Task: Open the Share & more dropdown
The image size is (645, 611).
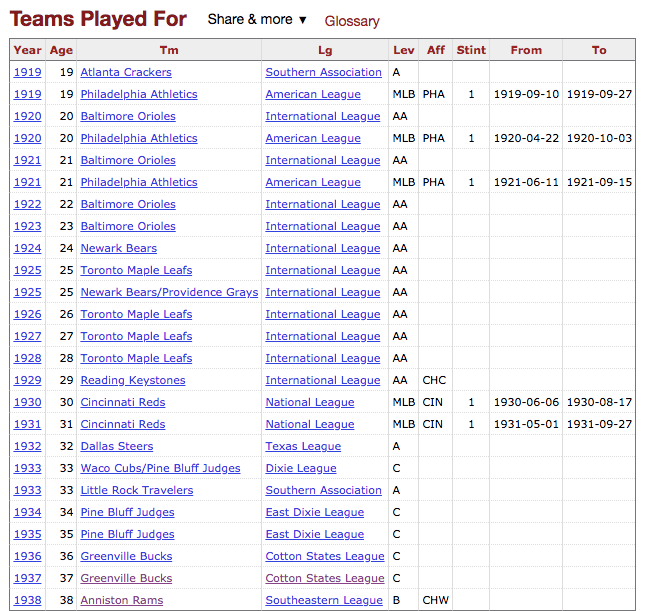Action: 257,20
